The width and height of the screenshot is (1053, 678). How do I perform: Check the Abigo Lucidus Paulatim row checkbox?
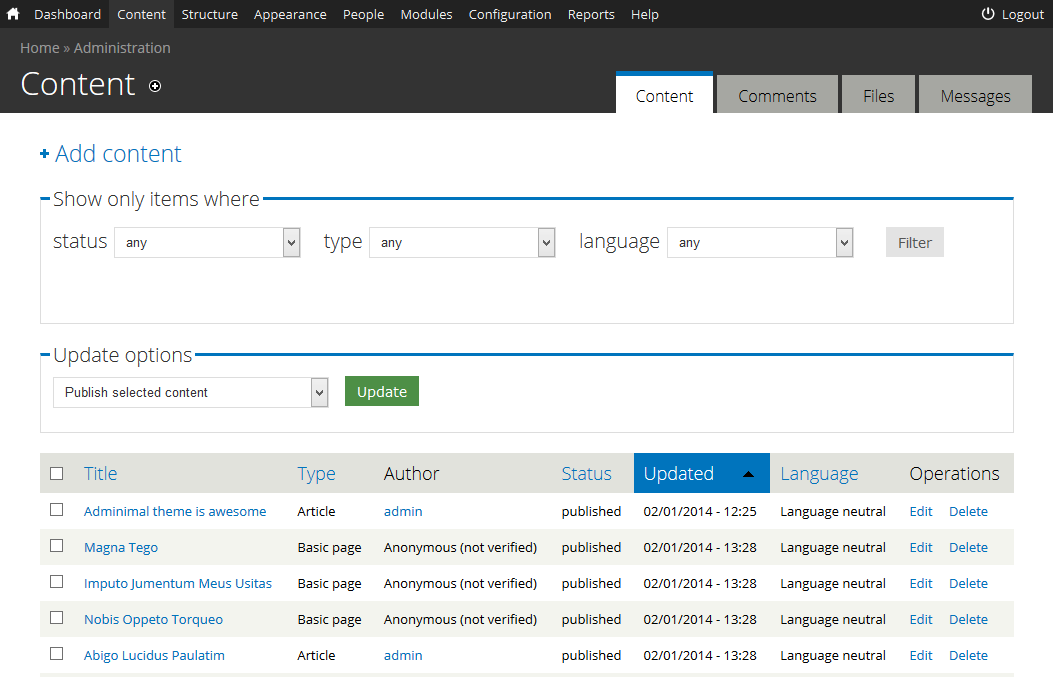[x=57, y=654]
